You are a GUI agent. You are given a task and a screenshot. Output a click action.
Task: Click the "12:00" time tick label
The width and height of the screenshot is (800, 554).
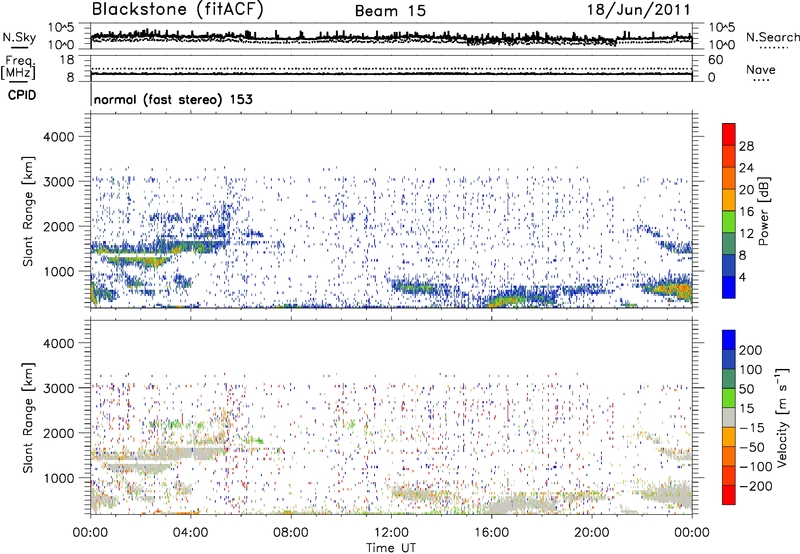pyautogui.click(x=391, y=533)
